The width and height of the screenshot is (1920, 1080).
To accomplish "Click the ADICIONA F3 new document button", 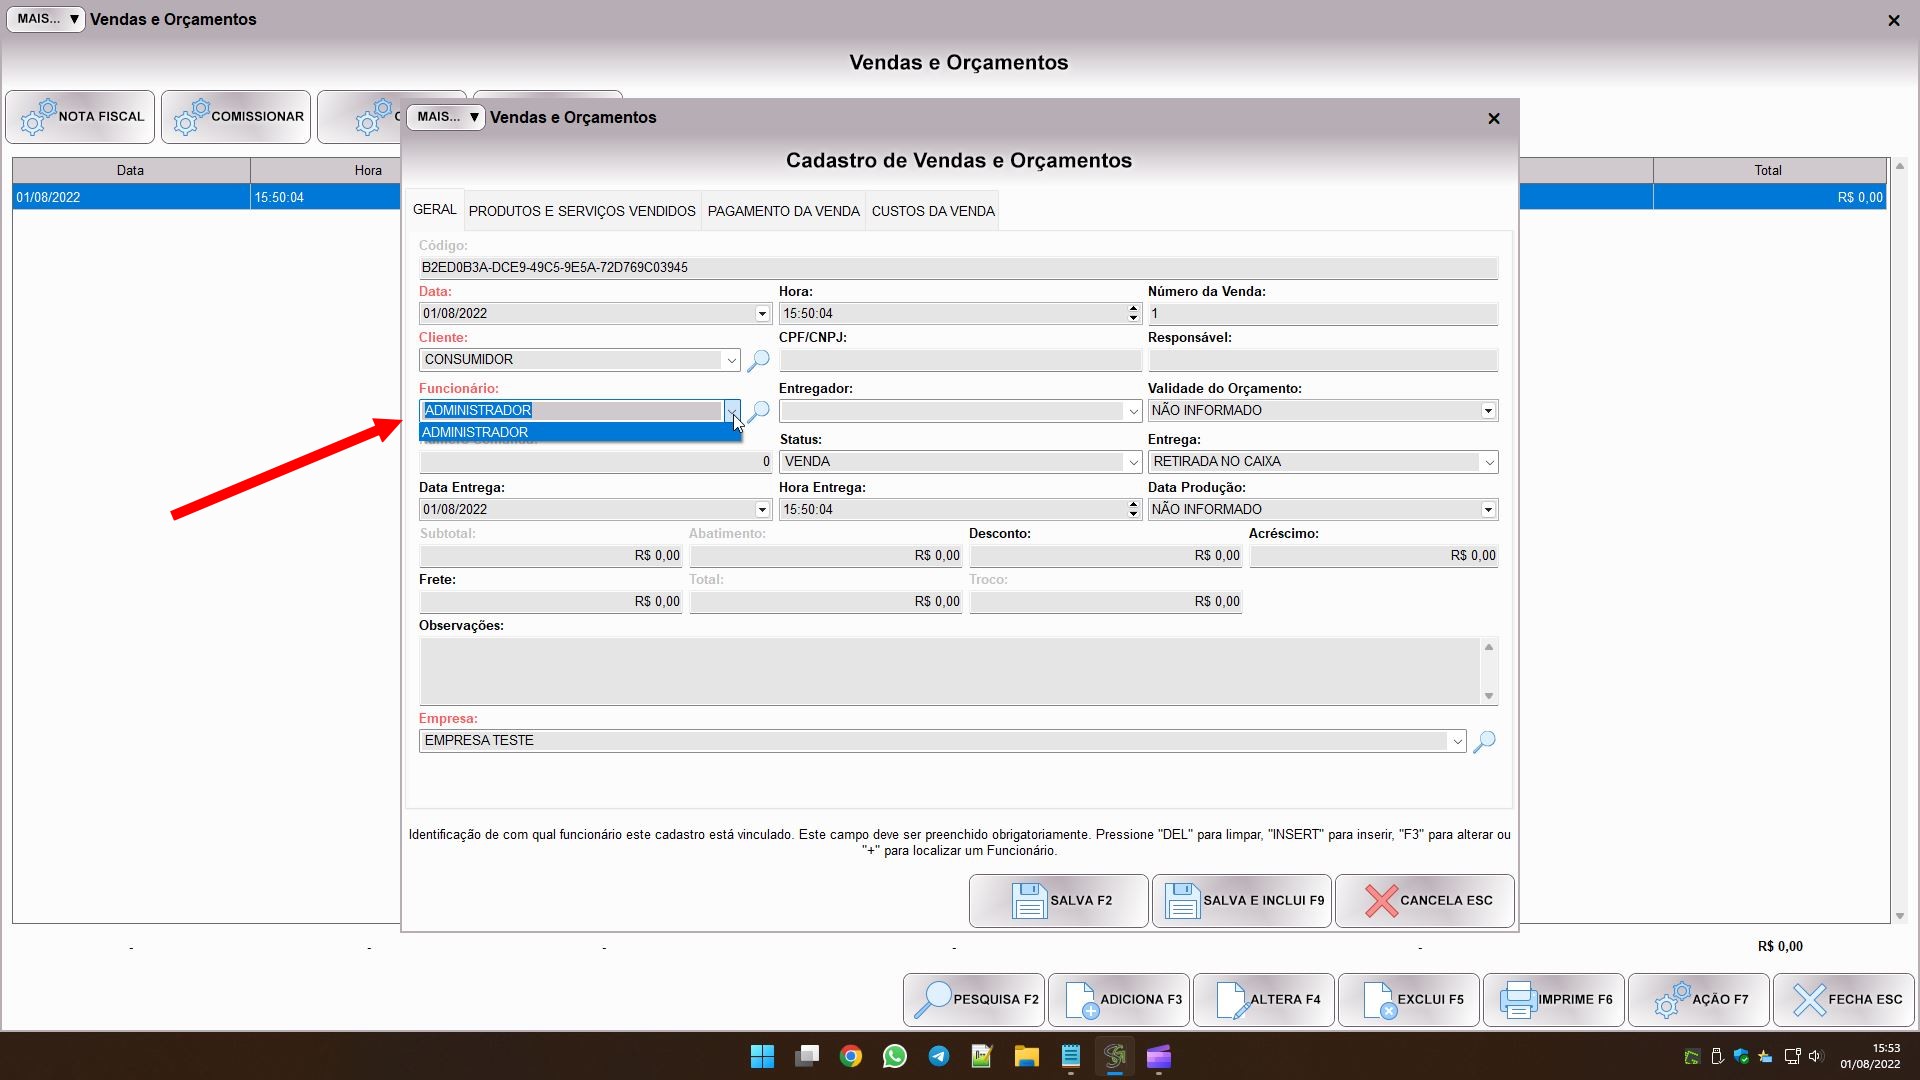I will 1119,999.
